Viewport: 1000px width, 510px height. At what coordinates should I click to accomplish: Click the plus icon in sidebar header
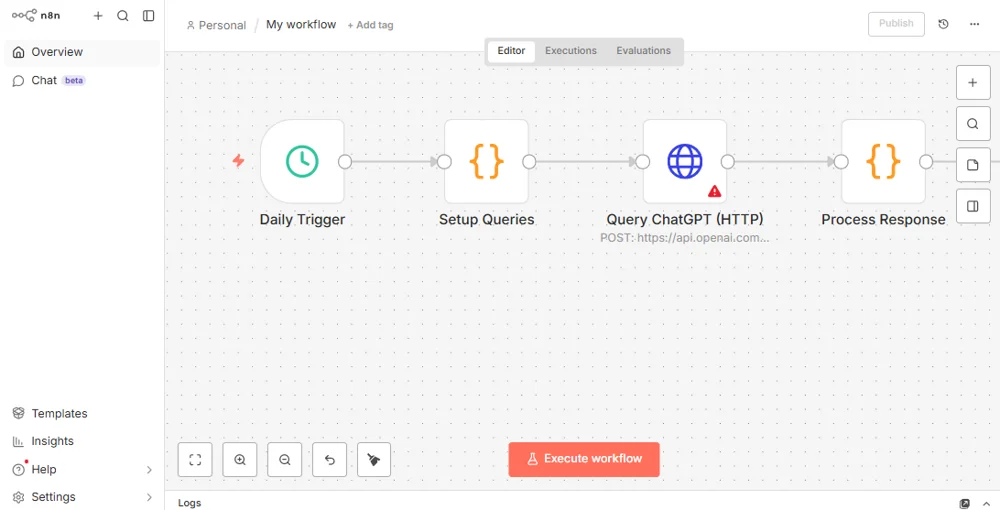(98, 16)
